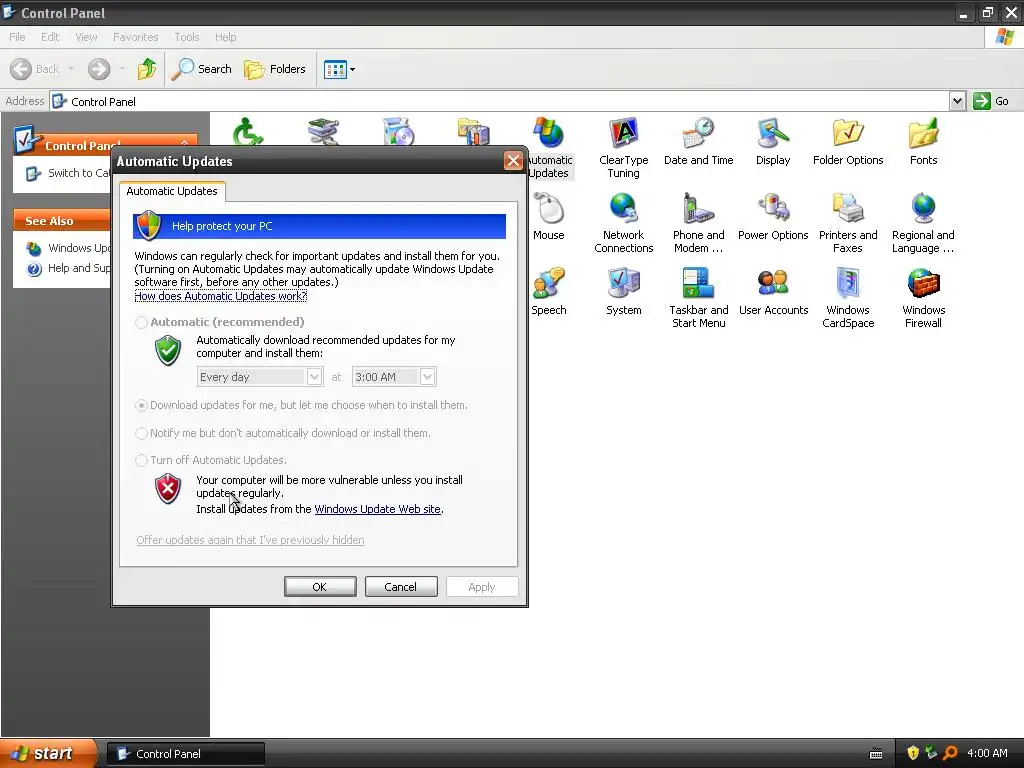Open Windows Update in See Also

(x=68, y=248)
